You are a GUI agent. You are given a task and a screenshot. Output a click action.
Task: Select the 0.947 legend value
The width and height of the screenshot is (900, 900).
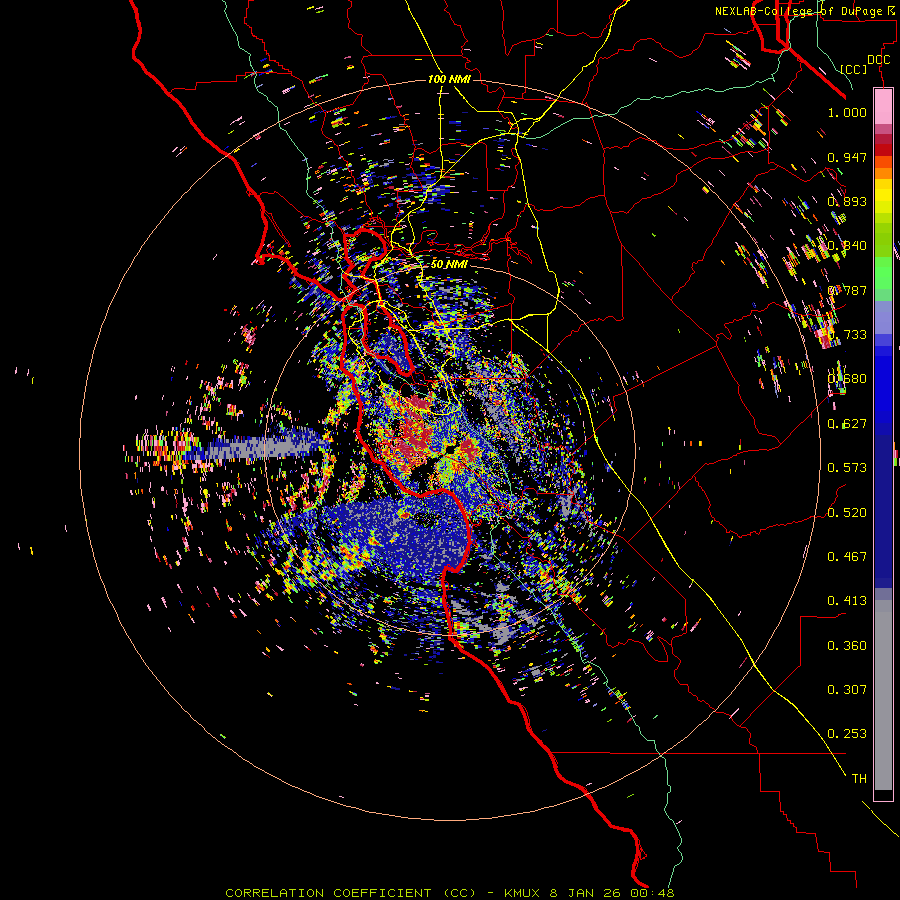click(847, 157)
